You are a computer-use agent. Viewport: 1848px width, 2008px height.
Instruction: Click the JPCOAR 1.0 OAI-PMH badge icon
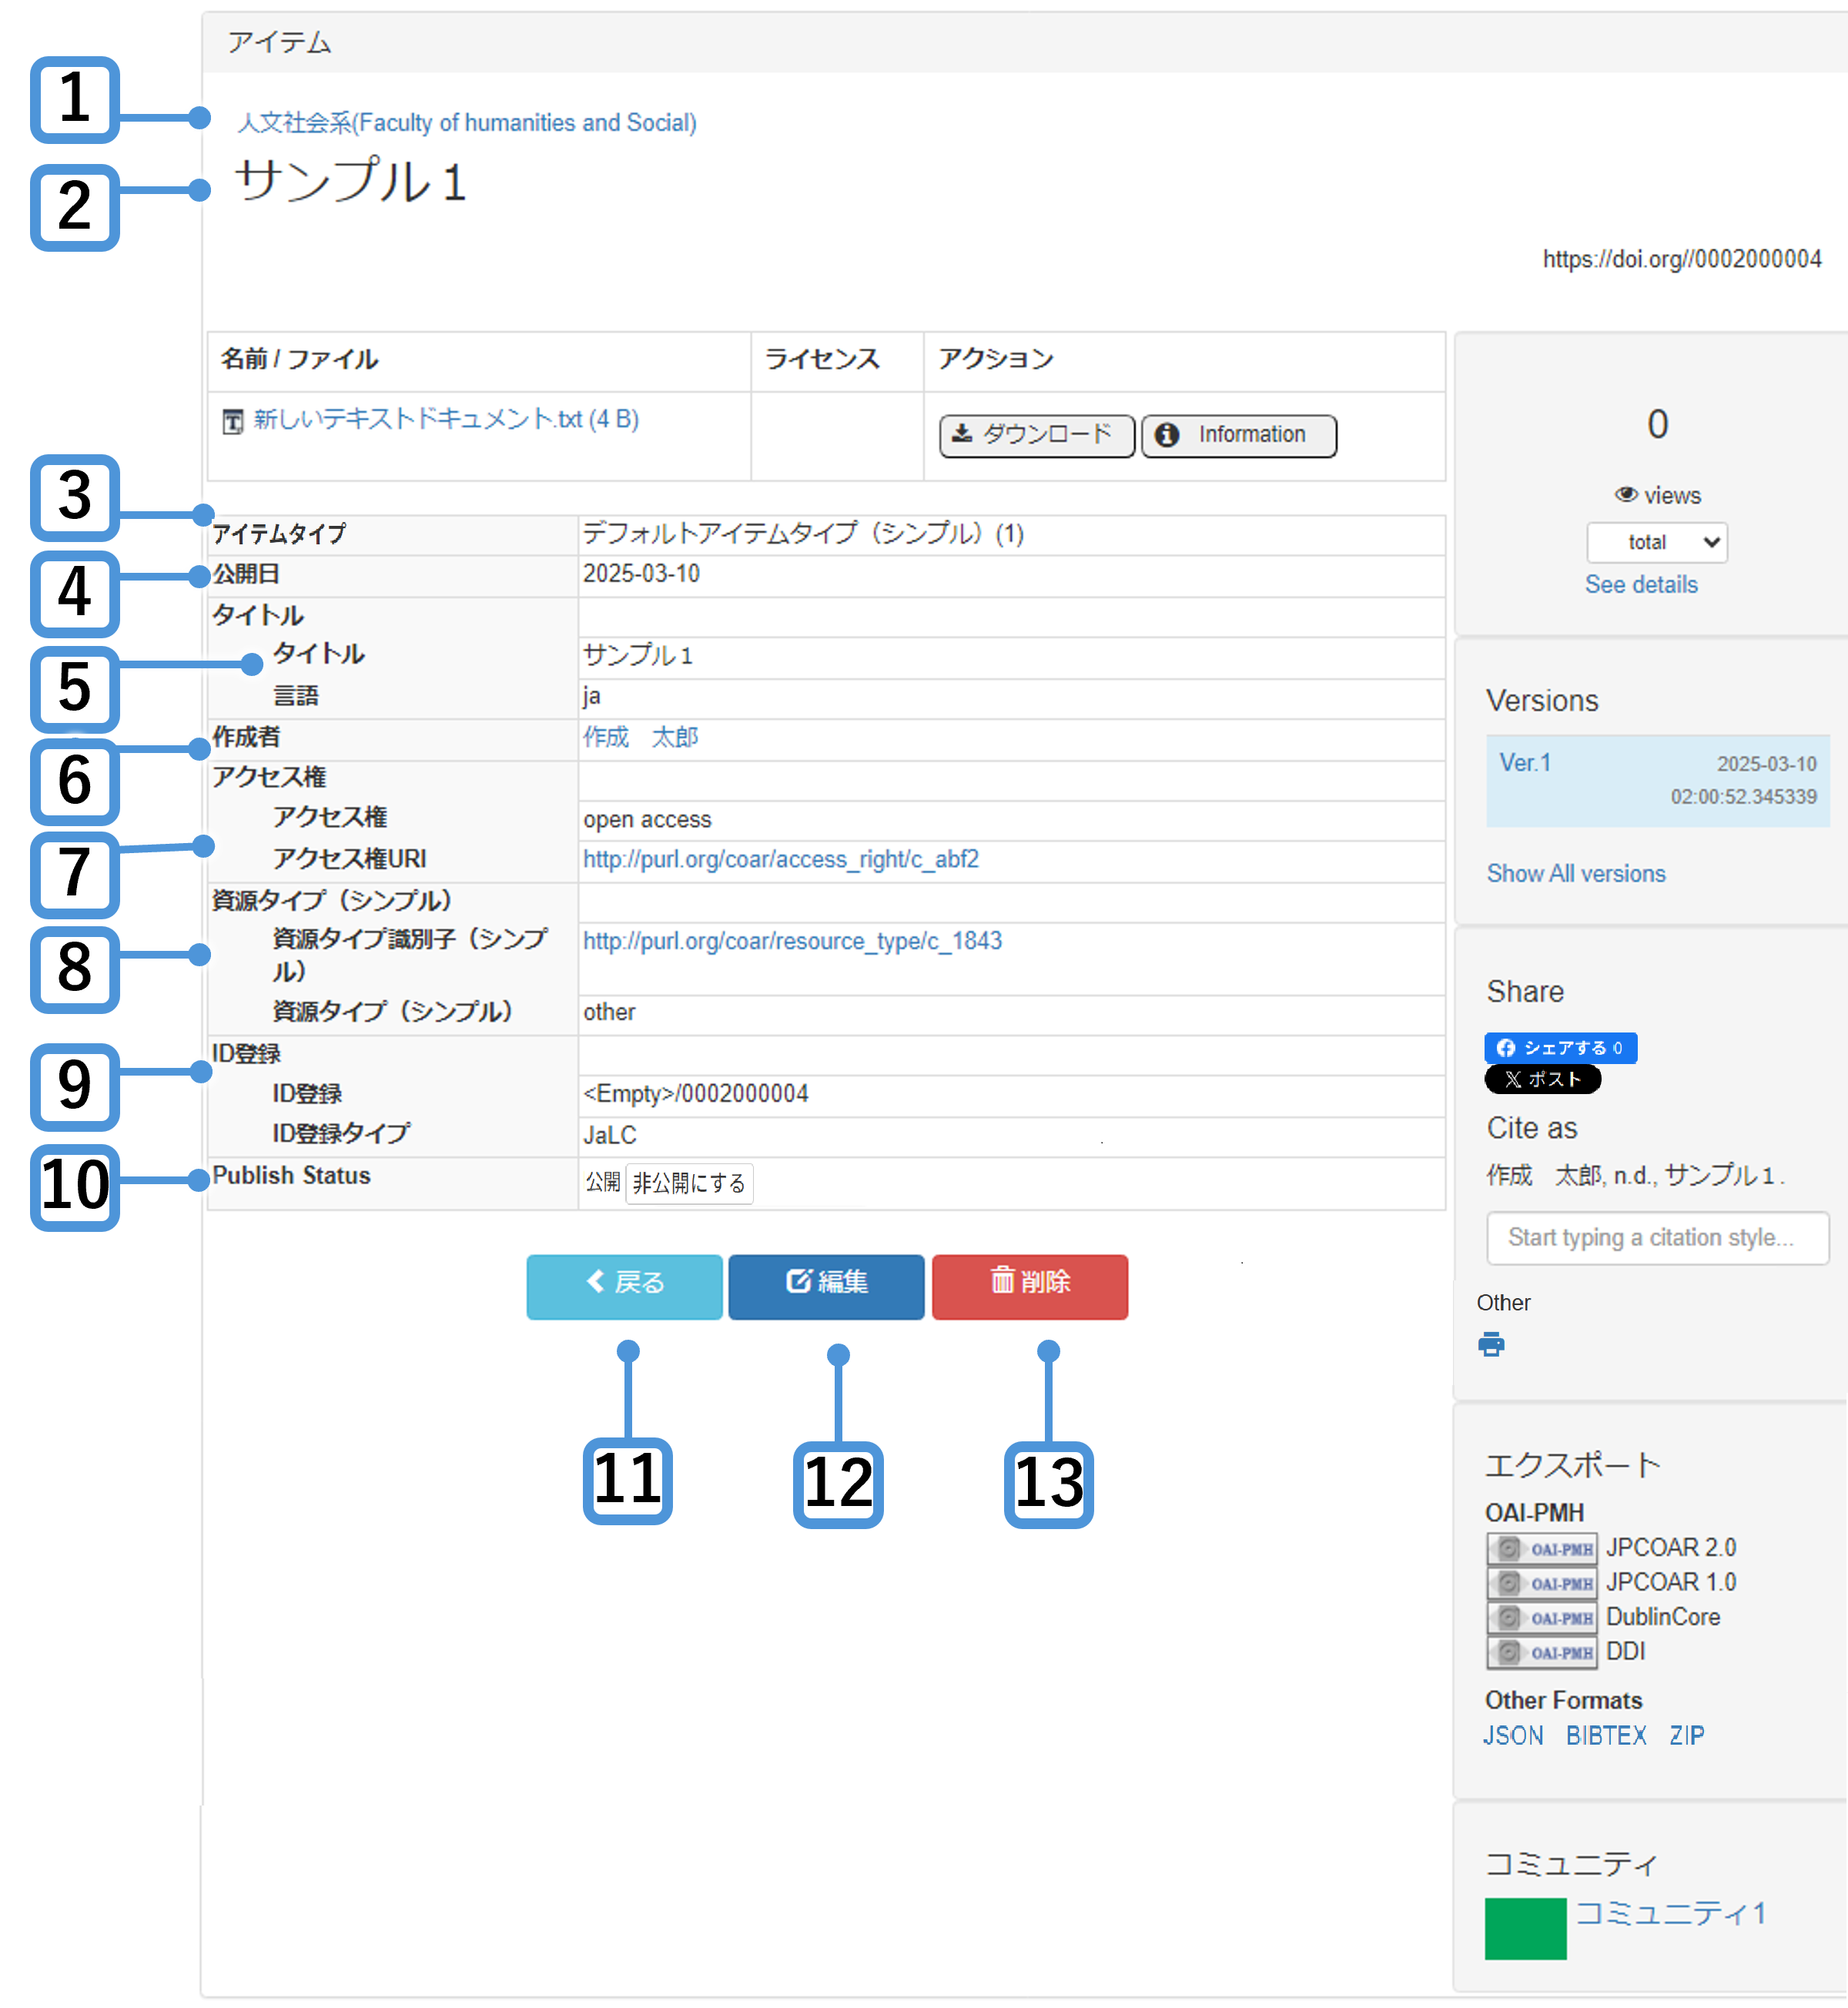(x=1541, y=1583)
